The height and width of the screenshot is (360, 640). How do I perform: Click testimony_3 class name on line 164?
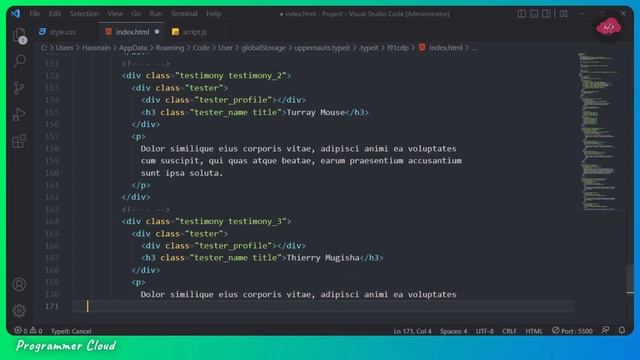255,222
